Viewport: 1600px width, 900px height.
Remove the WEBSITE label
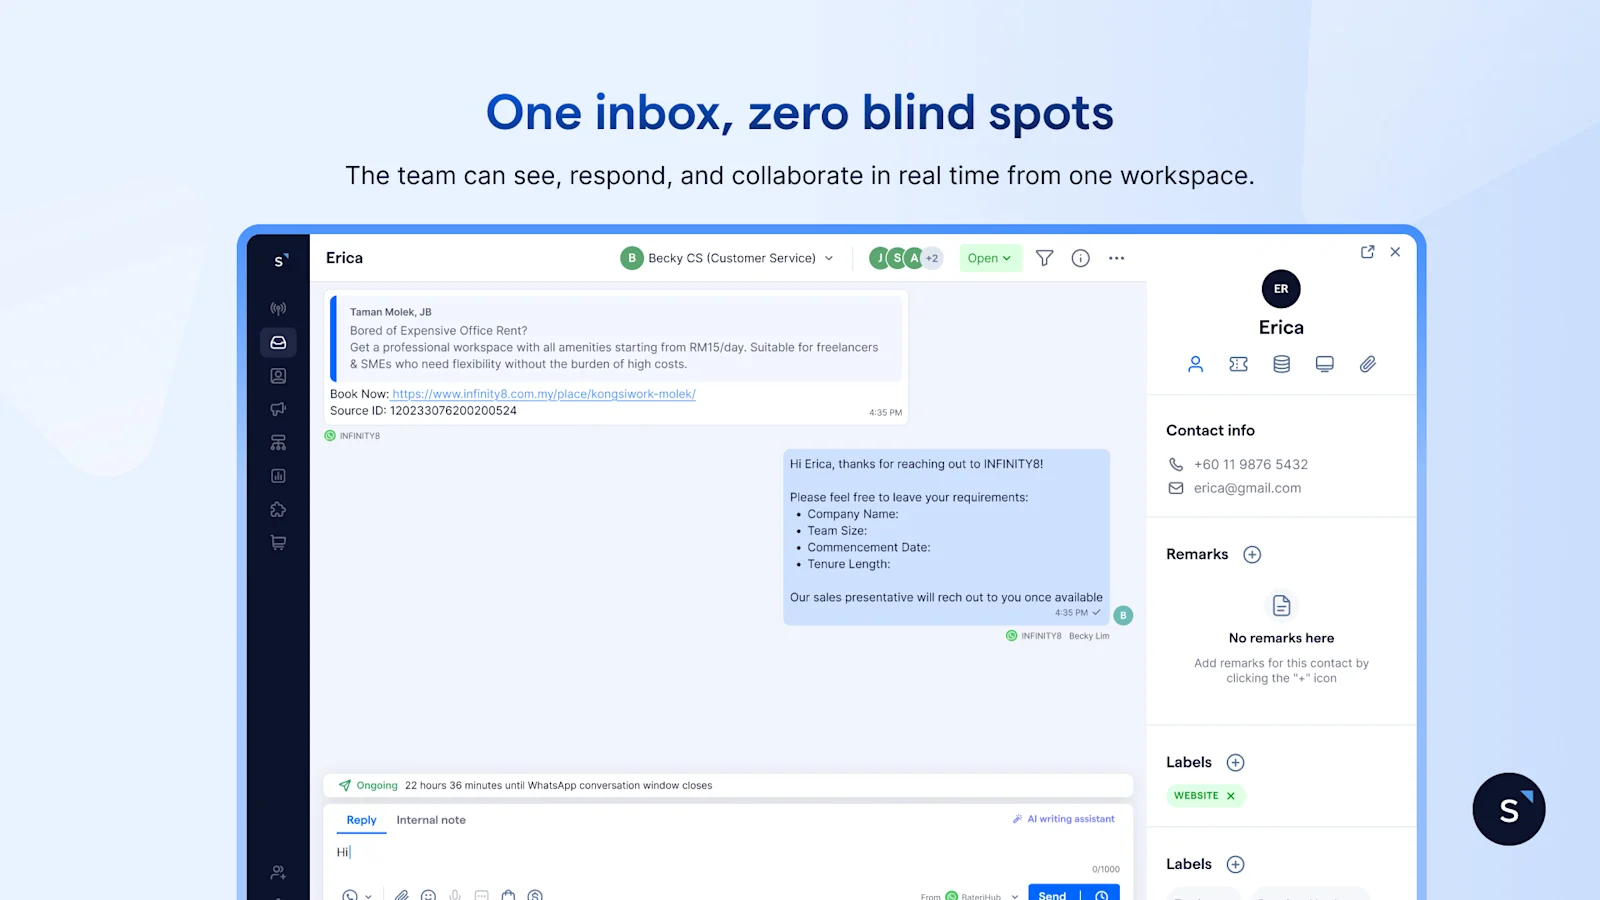tap(1230, 796)
